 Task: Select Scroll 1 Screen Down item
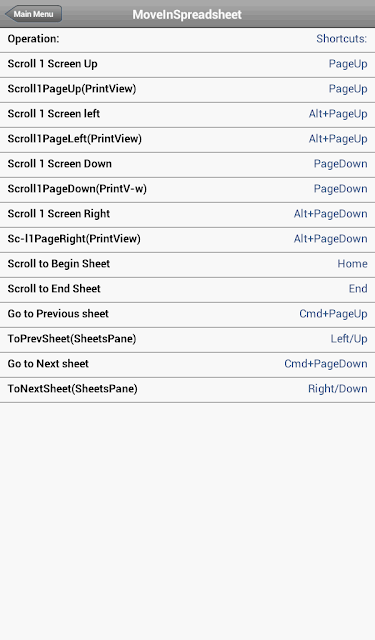coord(187,165)
